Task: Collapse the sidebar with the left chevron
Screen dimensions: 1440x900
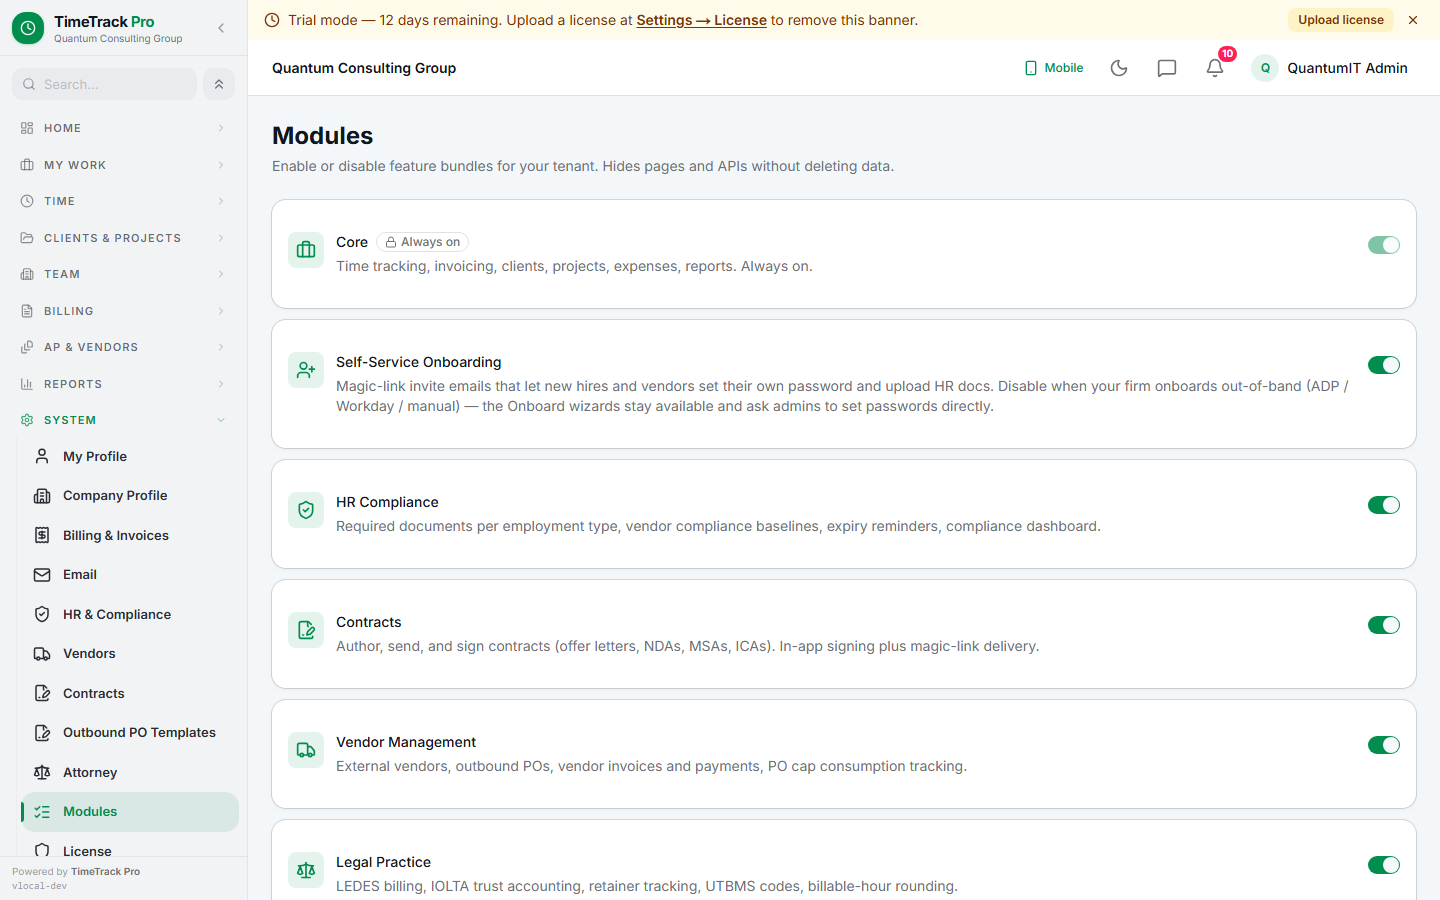Action: click(221, 28)
